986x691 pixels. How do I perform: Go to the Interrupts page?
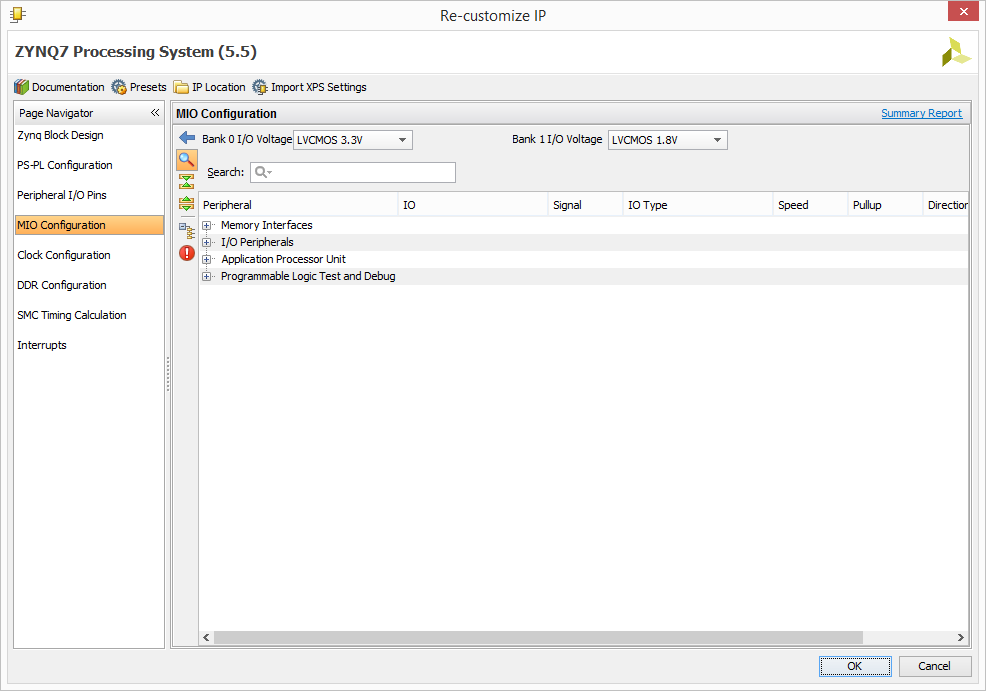pos(42,345)
